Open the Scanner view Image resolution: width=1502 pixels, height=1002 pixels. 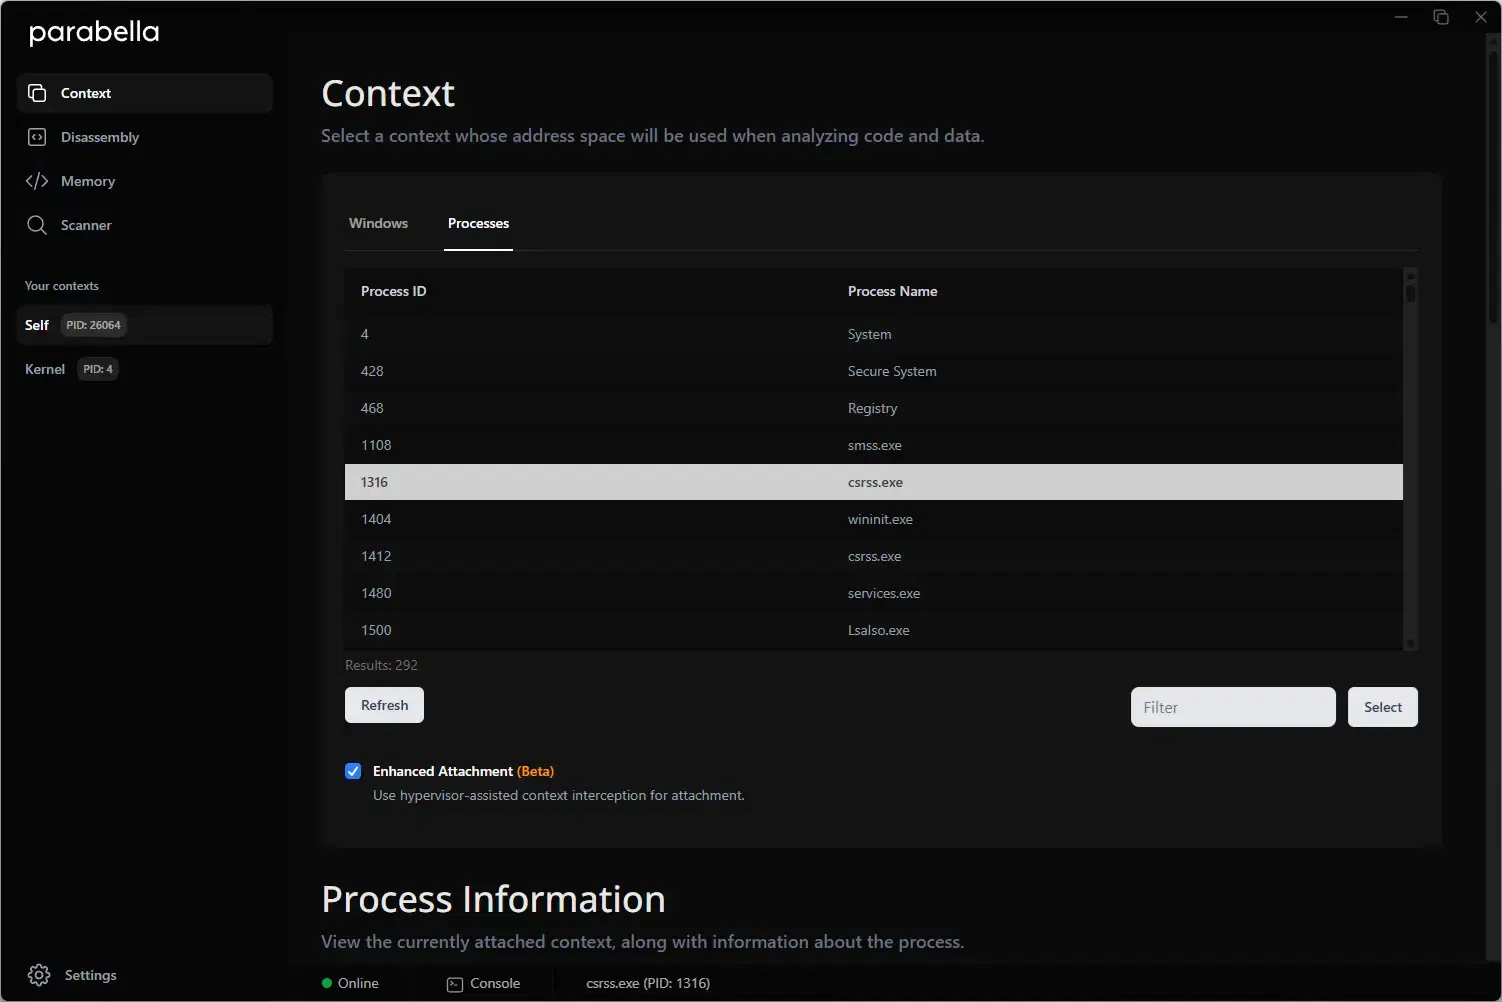coord(84,225)
